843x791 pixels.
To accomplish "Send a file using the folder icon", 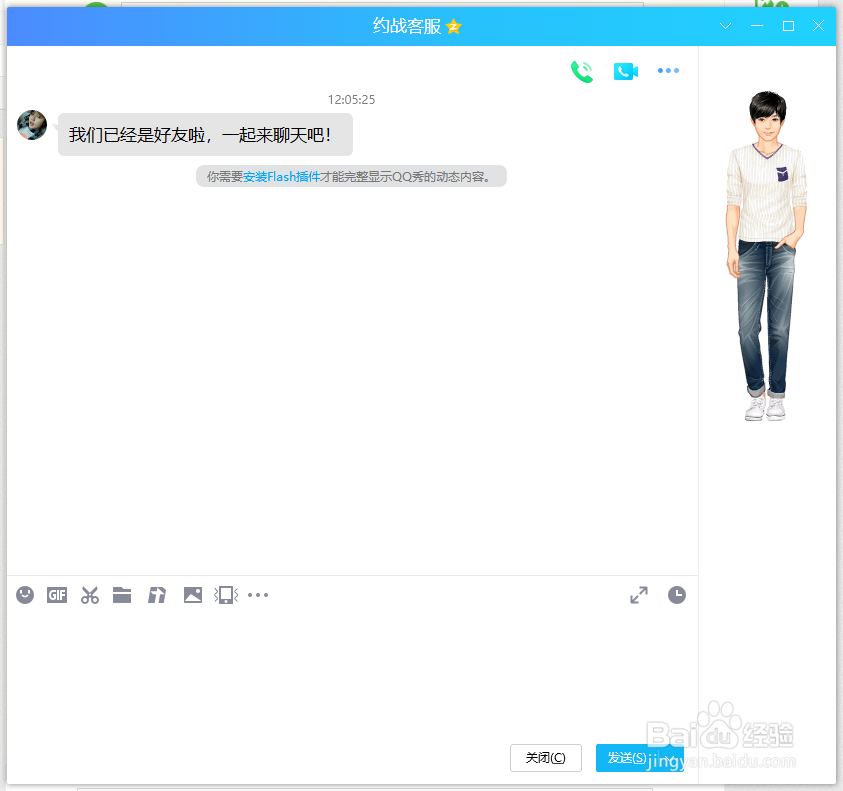I will [x=122, y=595].
